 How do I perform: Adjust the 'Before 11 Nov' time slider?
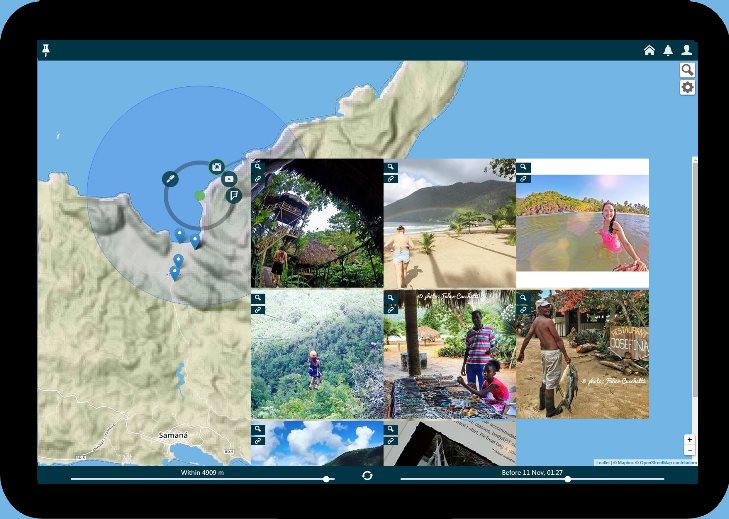click(570, 480)
